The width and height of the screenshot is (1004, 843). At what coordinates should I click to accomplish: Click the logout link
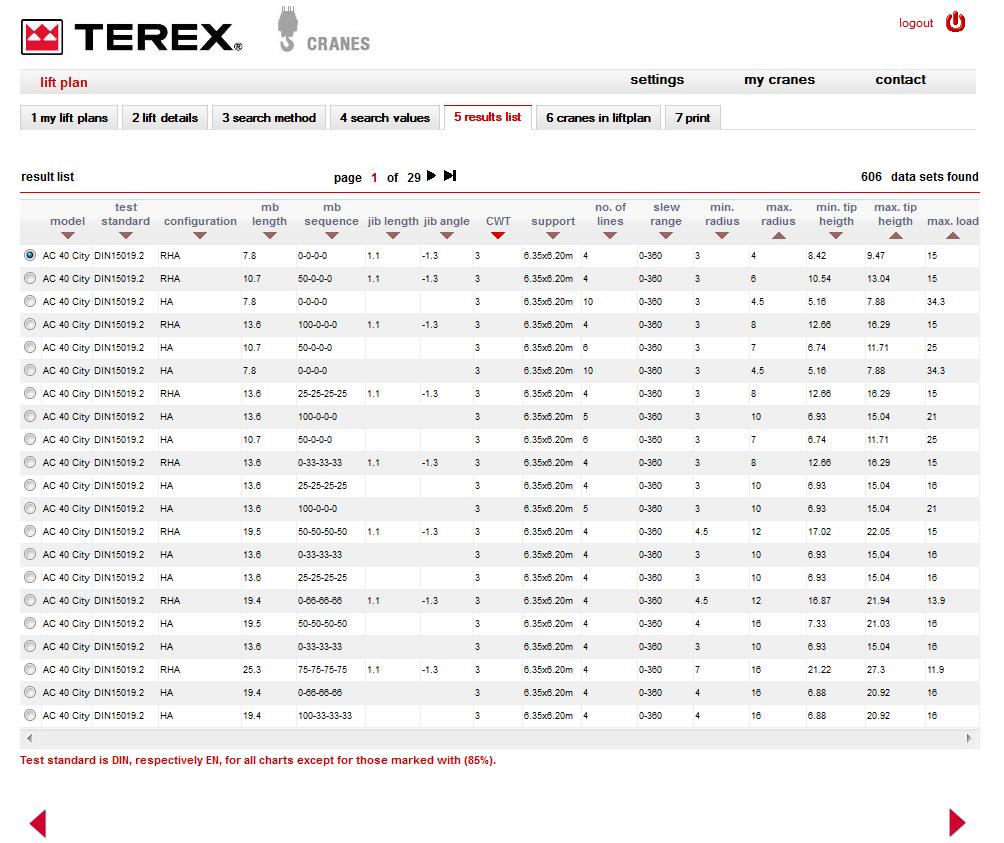coord(916,23)
